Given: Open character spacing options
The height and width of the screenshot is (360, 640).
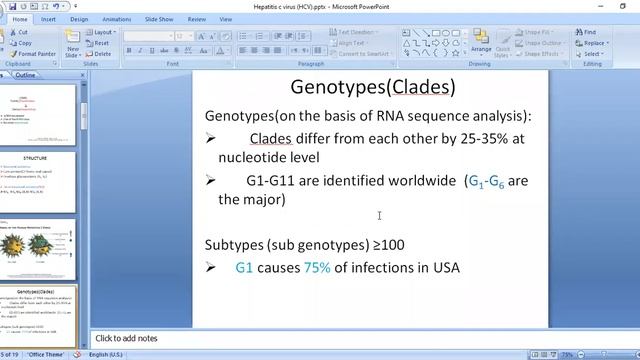Looking at the screenshot, I should click(x=188, y=51).
